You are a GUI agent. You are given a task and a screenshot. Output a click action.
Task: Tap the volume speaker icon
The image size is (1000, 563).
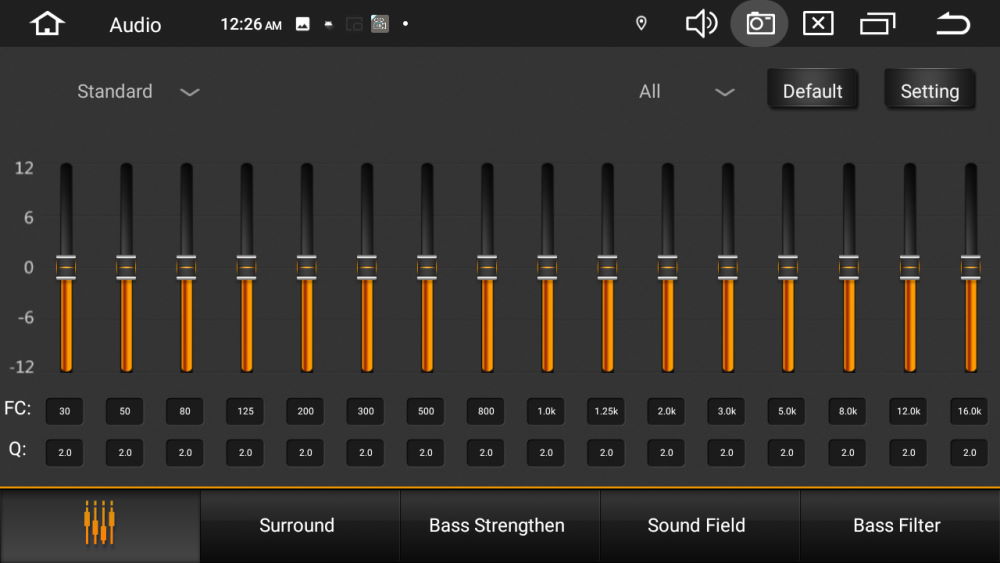pyautogui.click(x=701, y=24)
